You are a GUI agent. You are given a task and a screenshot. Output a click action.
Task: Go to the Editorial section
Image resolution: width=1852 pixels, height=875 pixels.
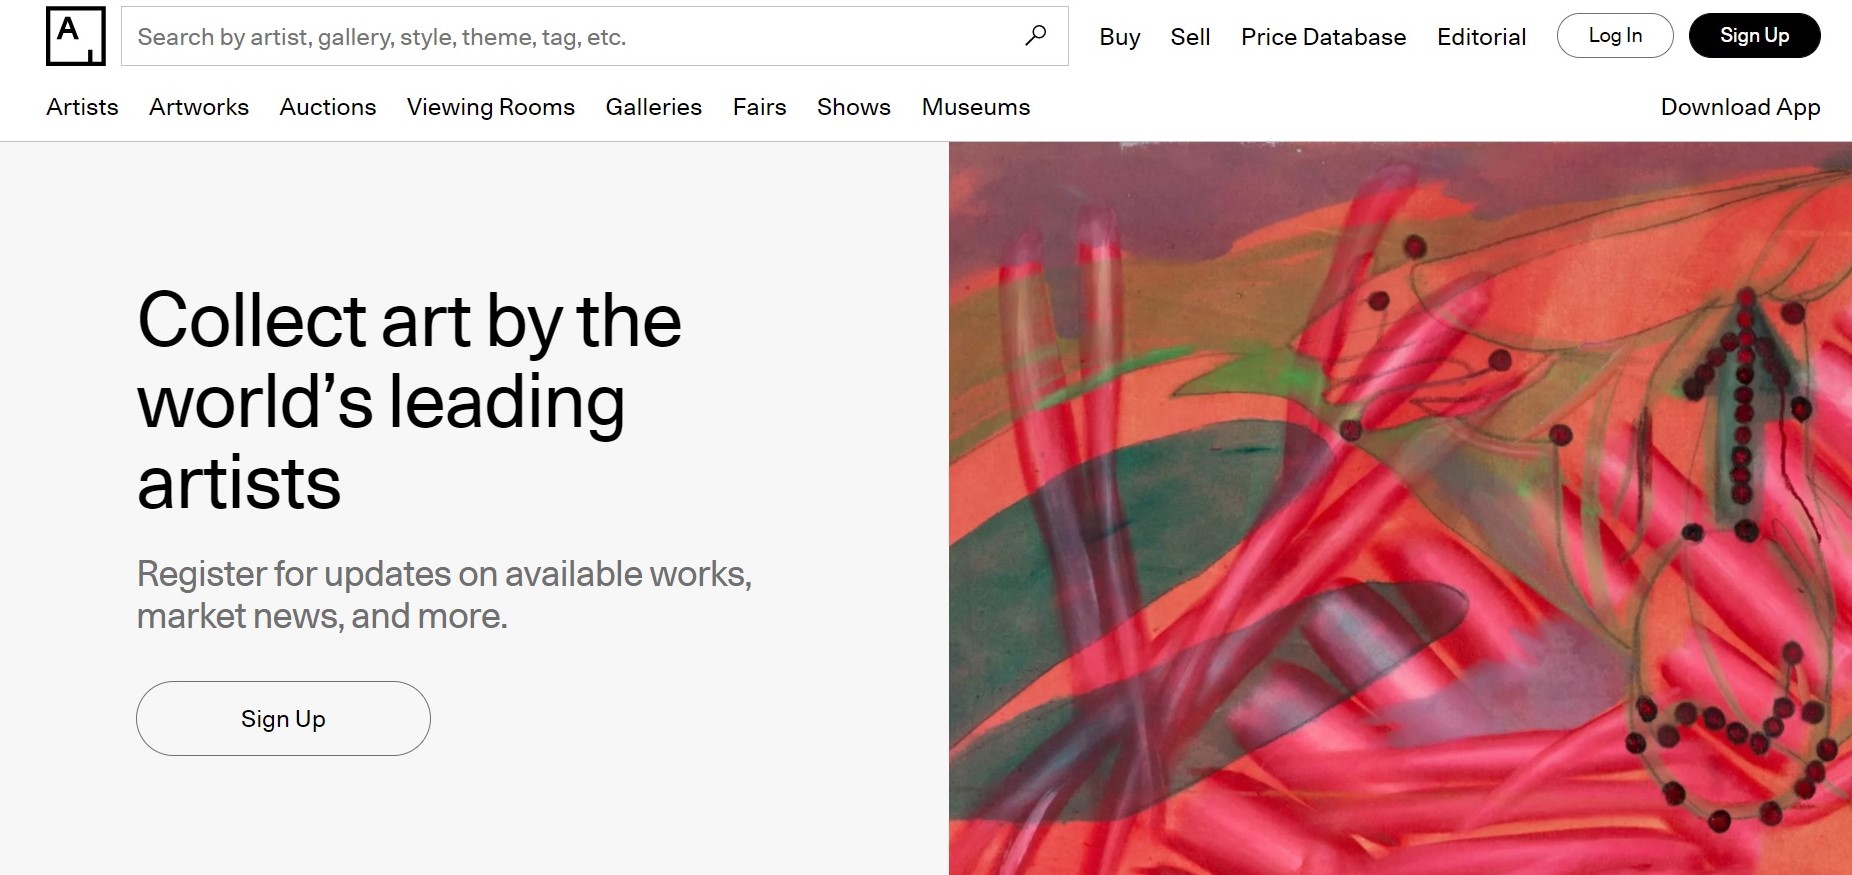pos(1481,37)
